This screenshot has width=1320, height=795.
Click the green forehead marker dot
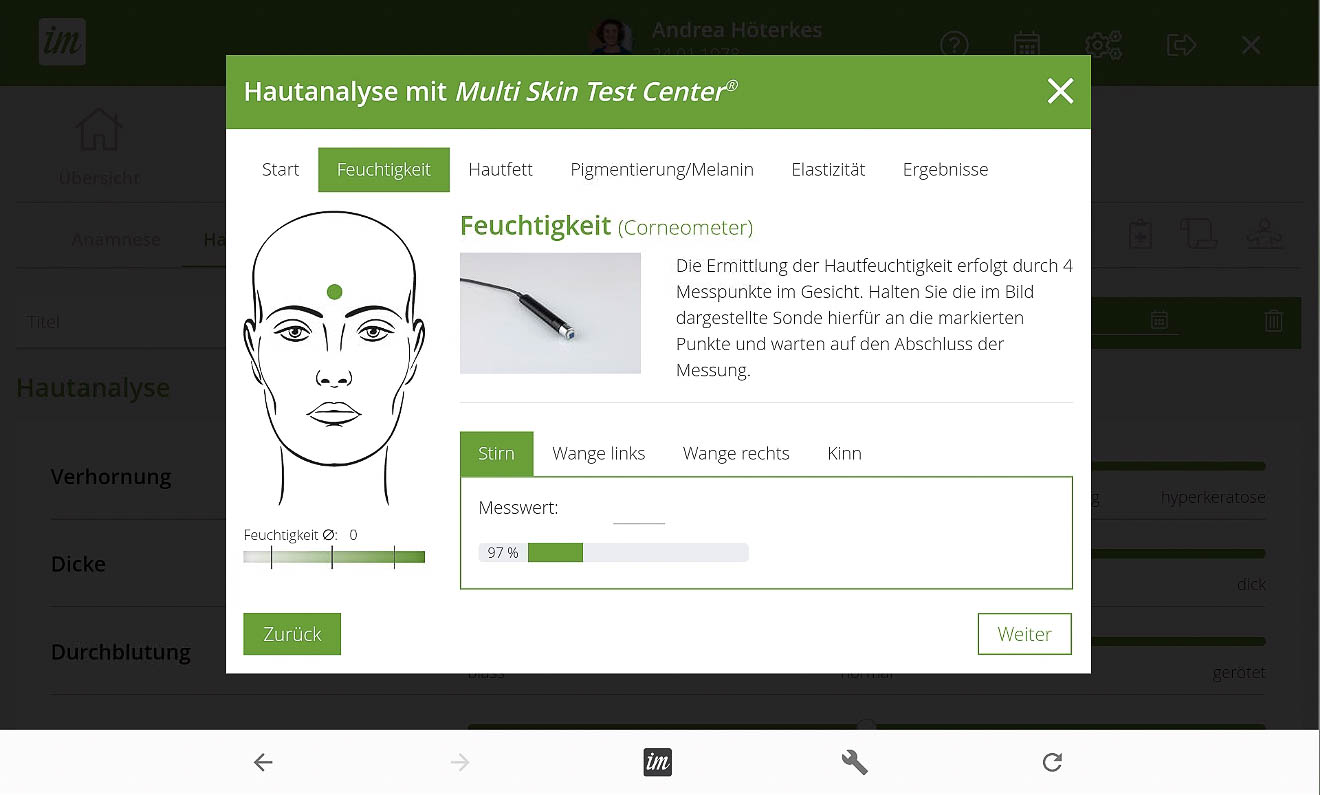[x=335, y=292]
